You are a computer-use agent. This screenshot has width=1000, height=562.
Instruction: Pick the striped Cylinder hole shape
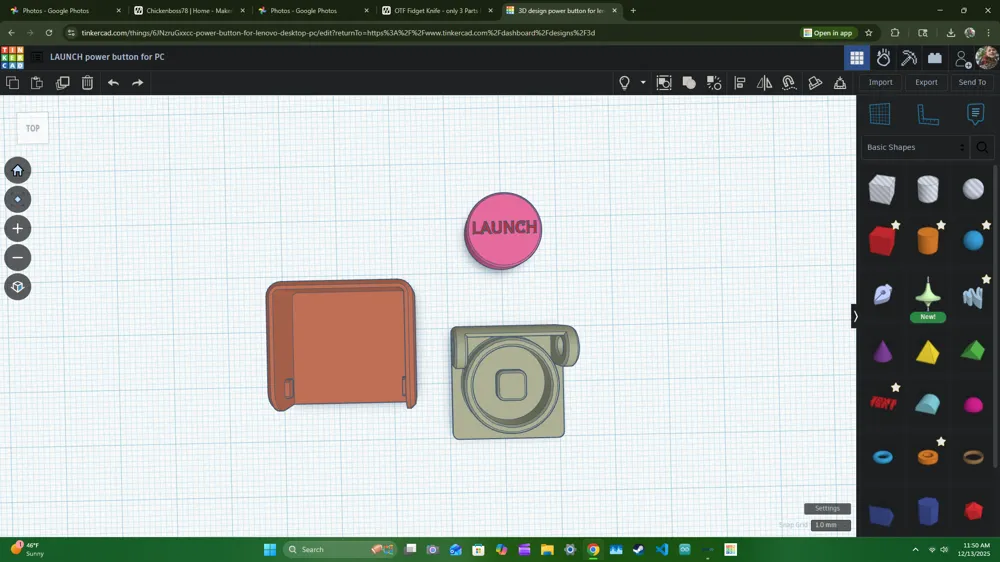(927, 189)
